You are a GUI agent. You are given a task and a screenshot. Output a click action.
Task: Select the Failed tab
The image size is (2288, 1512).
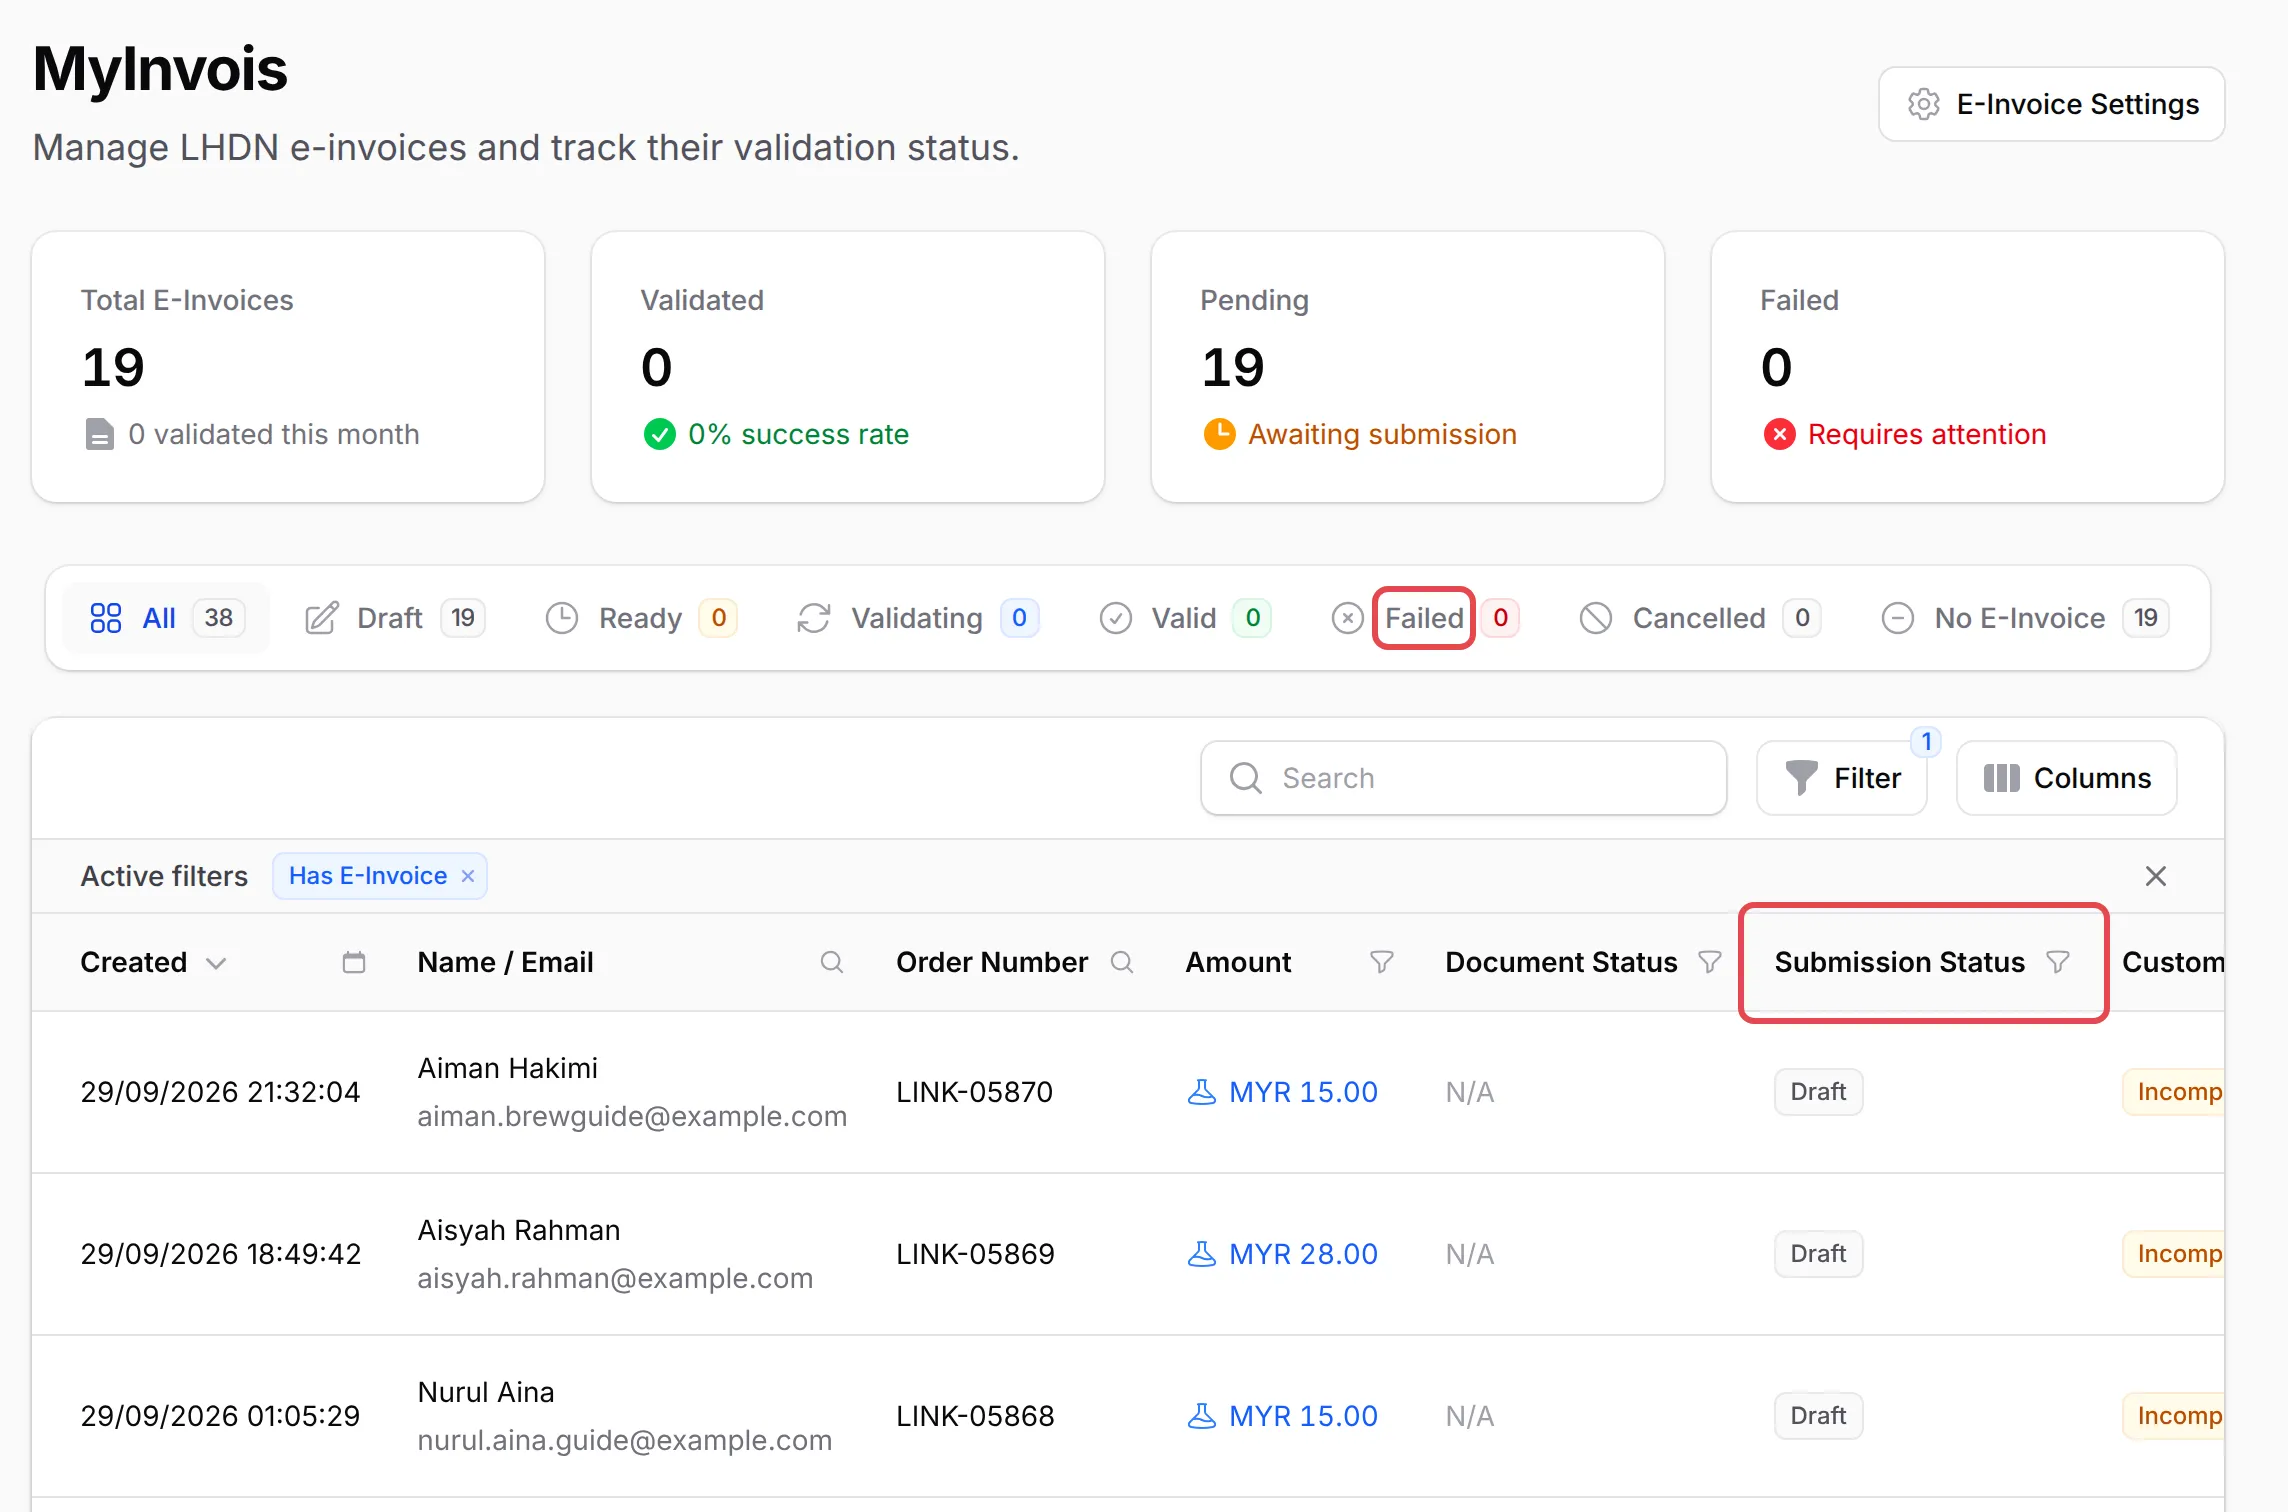tap(1424, 618)
